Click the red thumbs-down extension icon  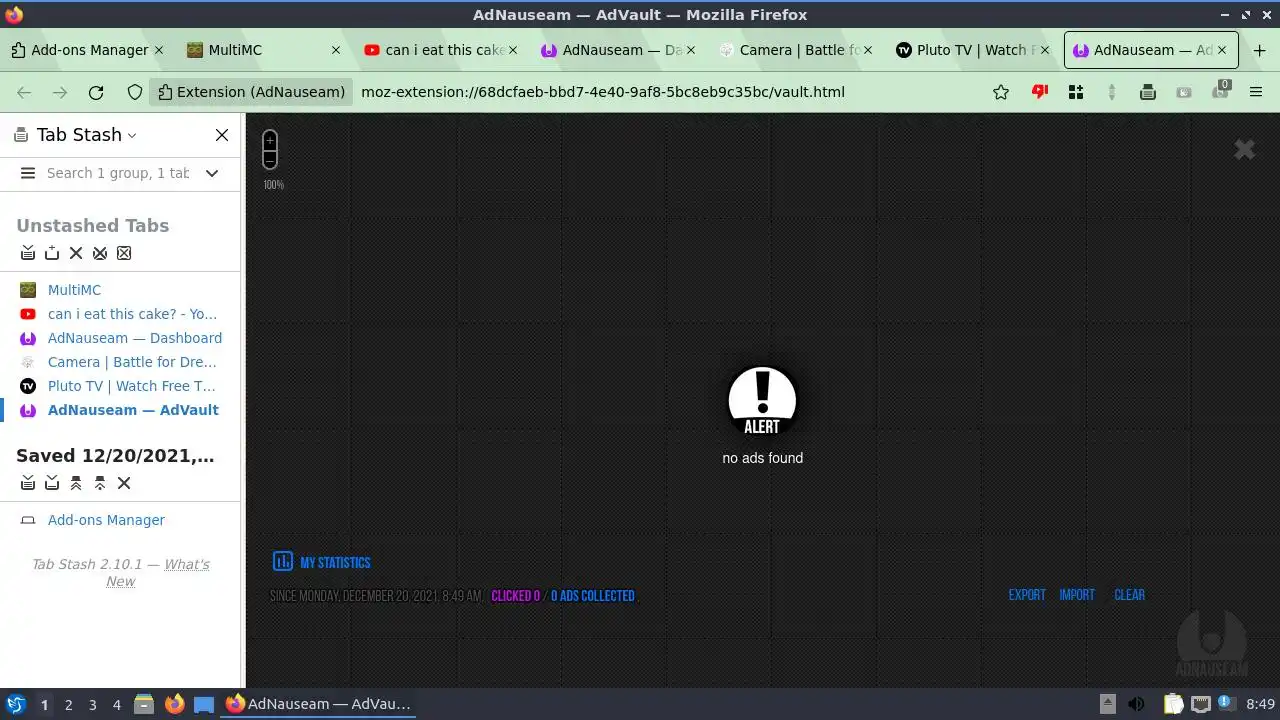pos(1040,92)
